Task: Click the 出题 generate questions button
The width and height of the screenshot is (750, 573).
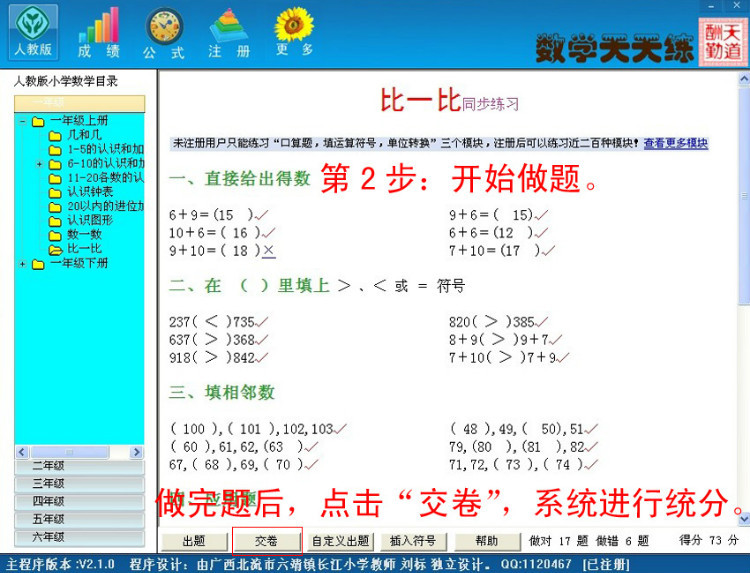Action: point(194,541)
